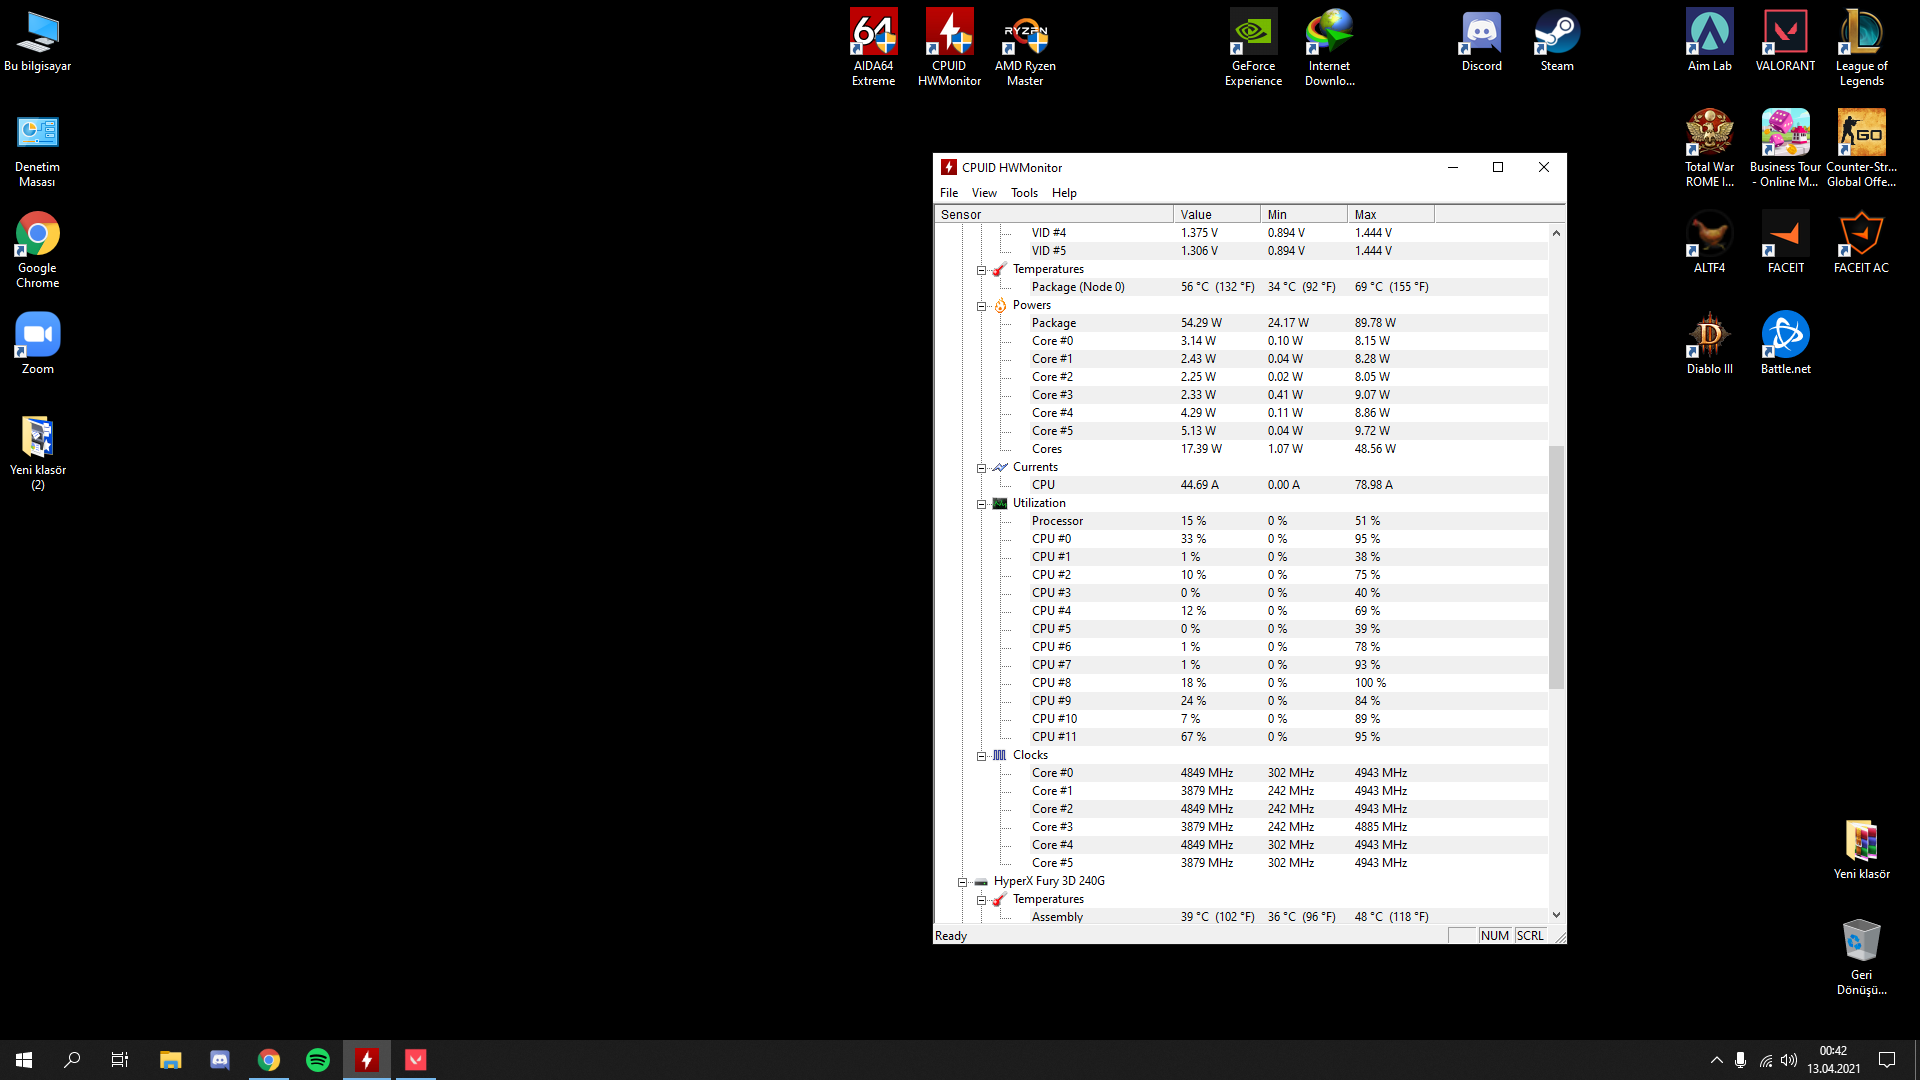
Task: Show hidden system tray icons
Action: pyautogui.click(x=1716, y=1060)
